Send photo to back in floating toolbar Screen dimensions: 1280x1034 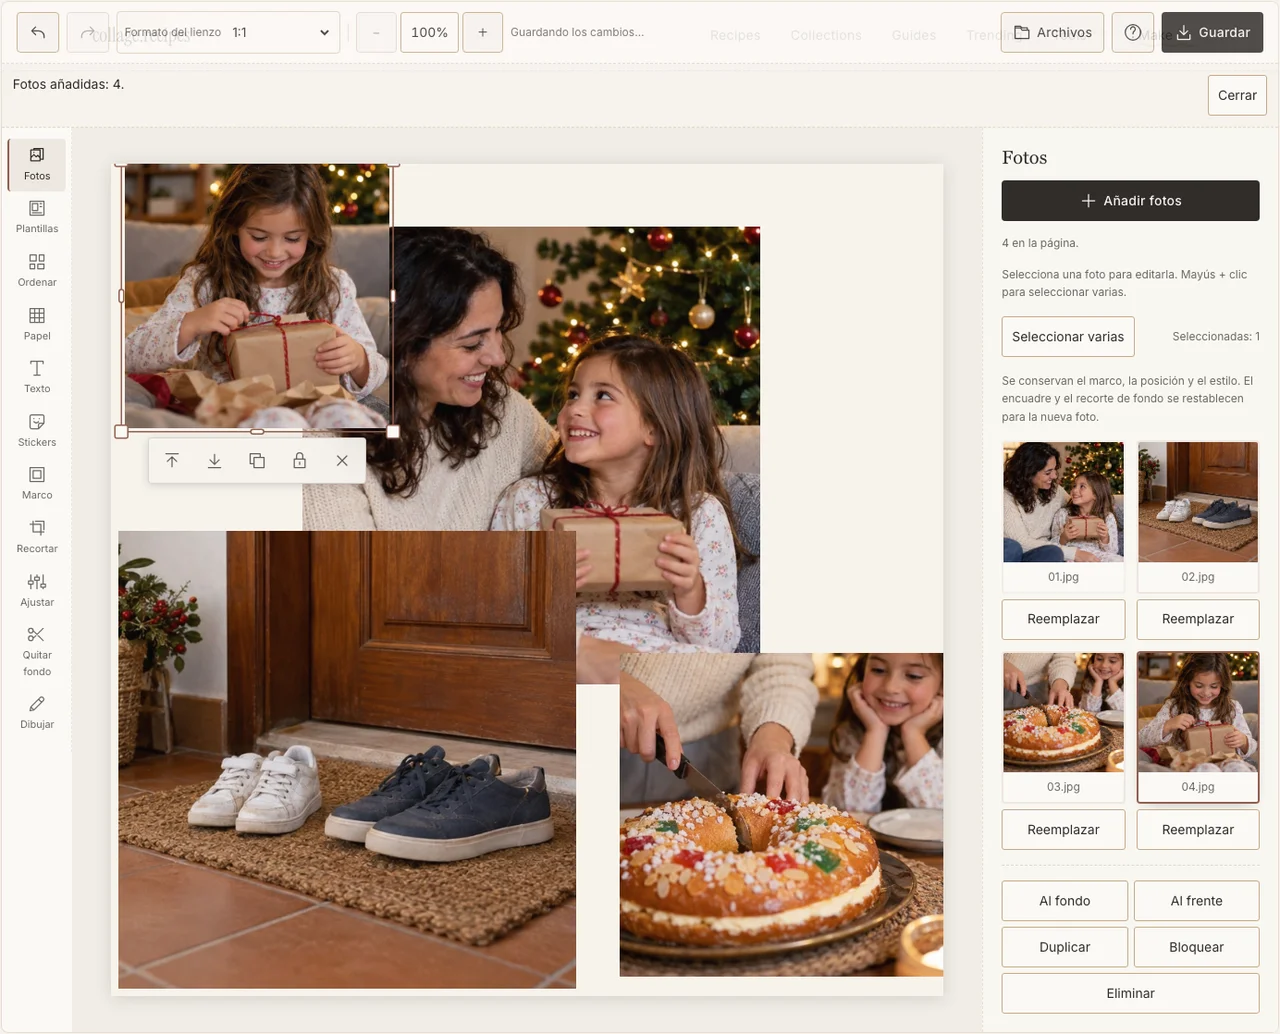pyautogui.click(x=214, y=461)
